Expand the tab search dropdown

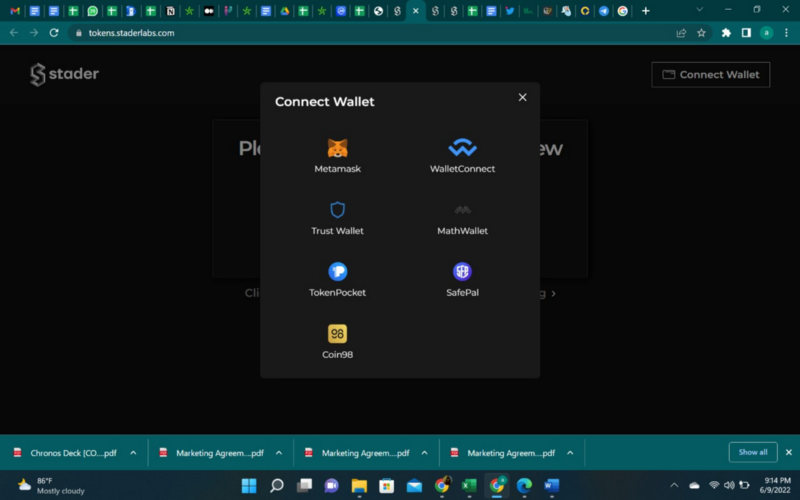coord(699,10)
